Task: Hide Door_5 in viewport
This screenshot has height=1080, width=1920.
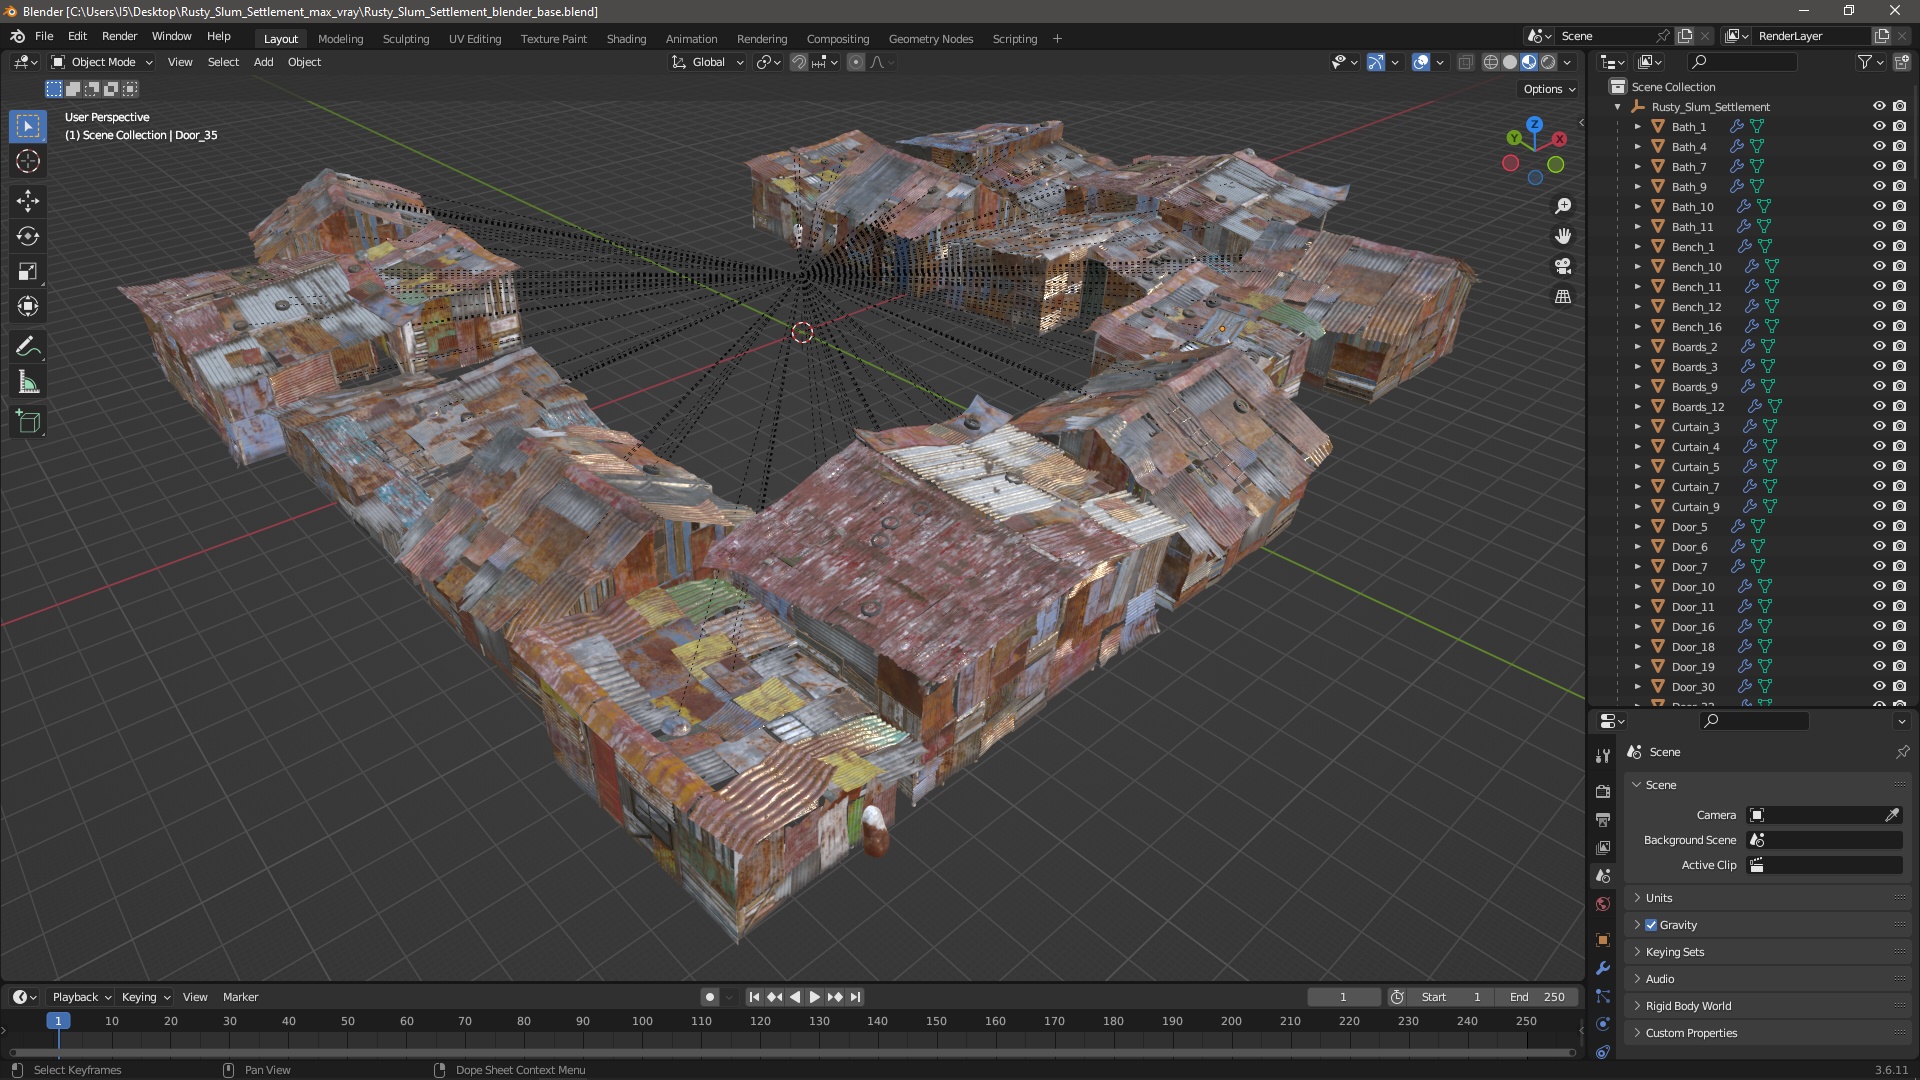Action: tap(1879, 526)
